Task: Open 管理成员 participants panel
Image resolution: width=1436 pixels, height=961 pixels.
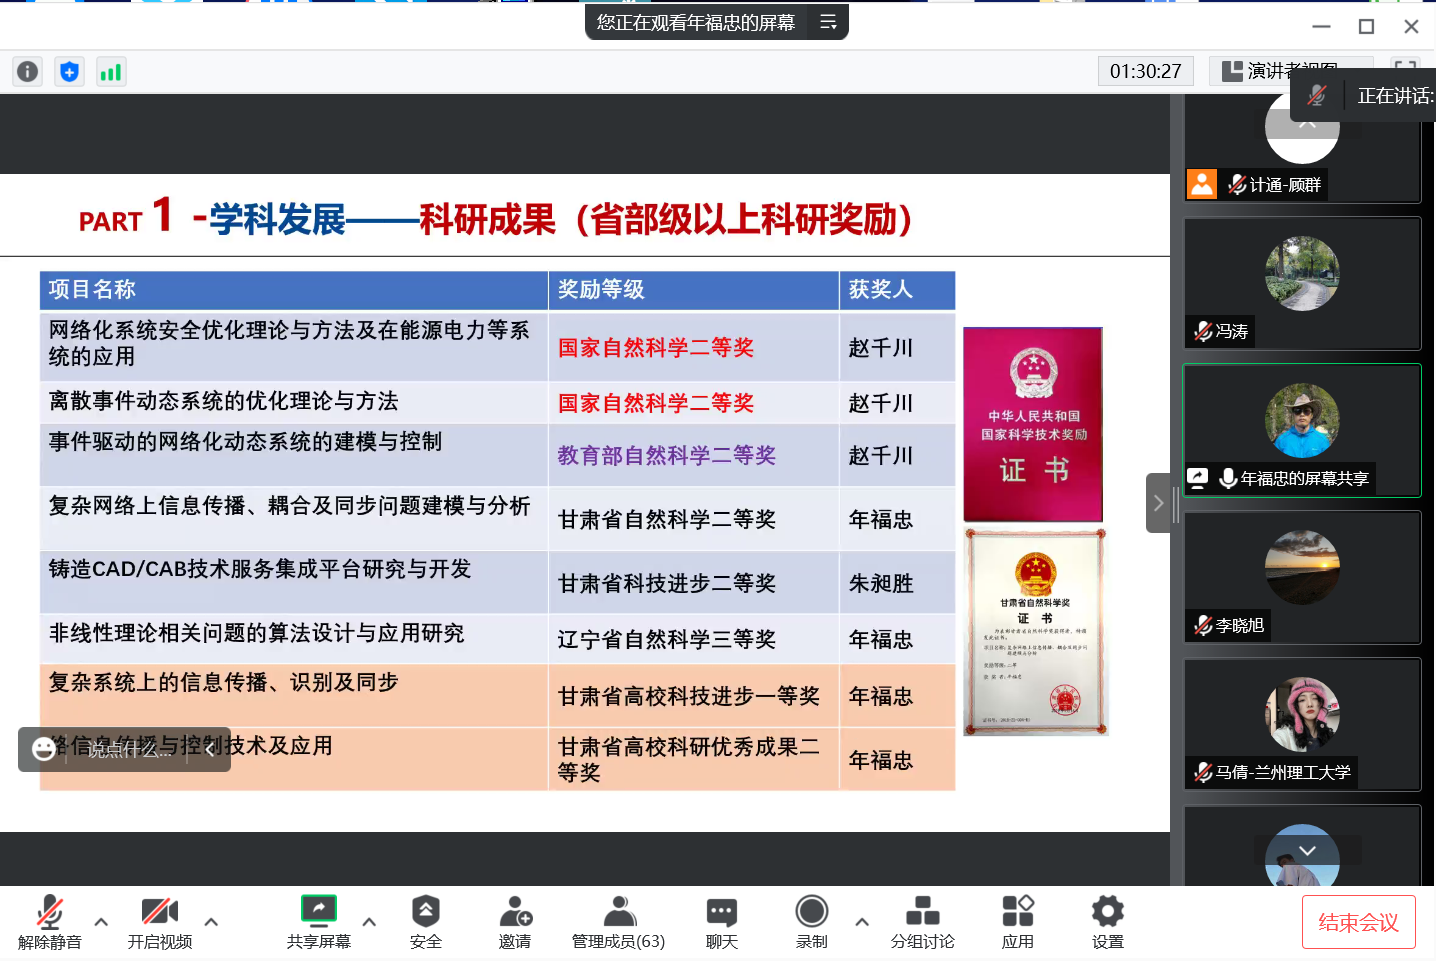Action: click(x=618, y=921)
